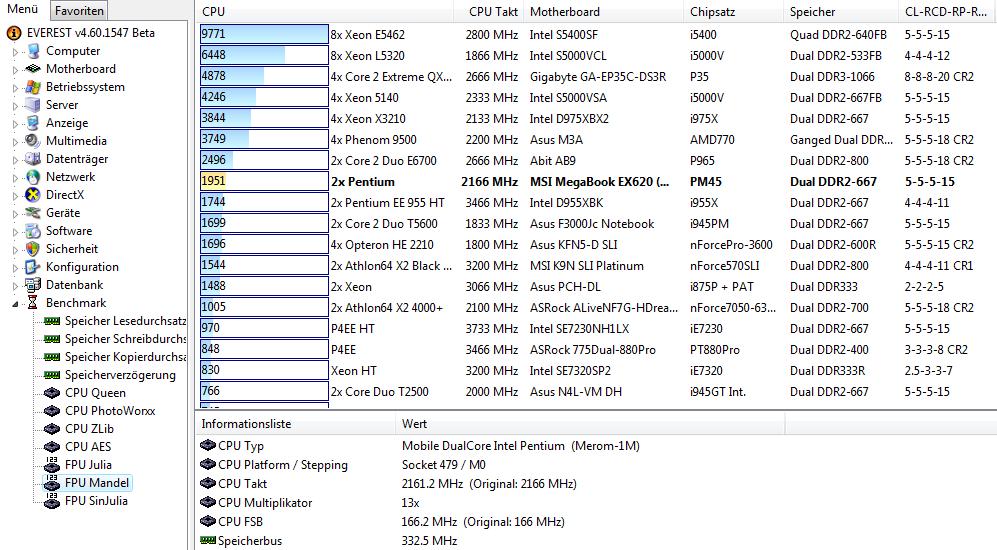The image size is (997, 550).
Task: Select the Computer tree icon
Action: [x=33, y=51]
